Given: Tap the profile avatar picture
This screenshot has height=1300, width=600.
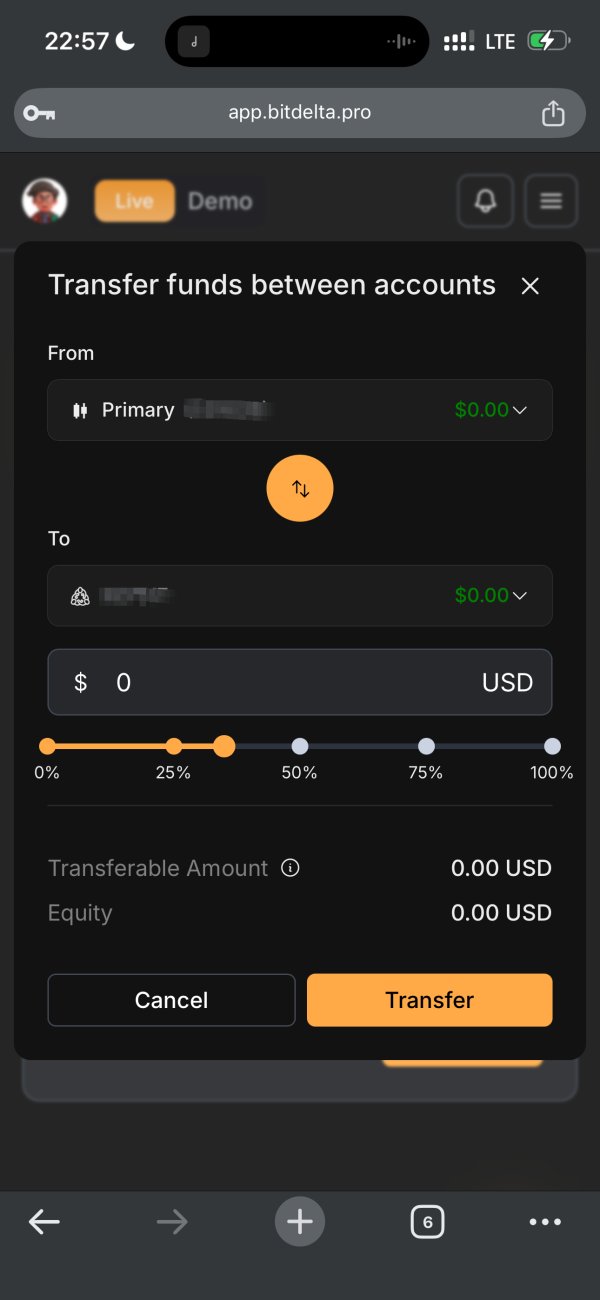Looking at the screenshot, I should [45, 201].
